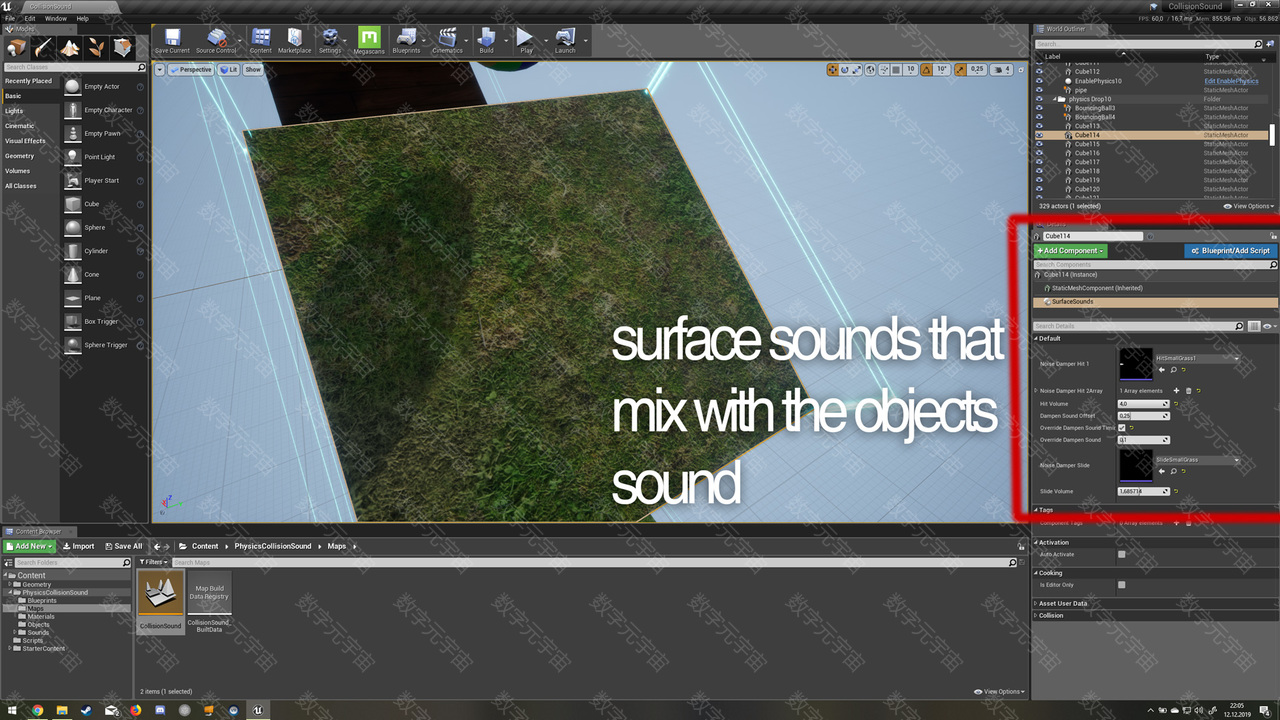The image size is (1280, 720).
Task: Collapse the Default details section
Action: 1036,338
